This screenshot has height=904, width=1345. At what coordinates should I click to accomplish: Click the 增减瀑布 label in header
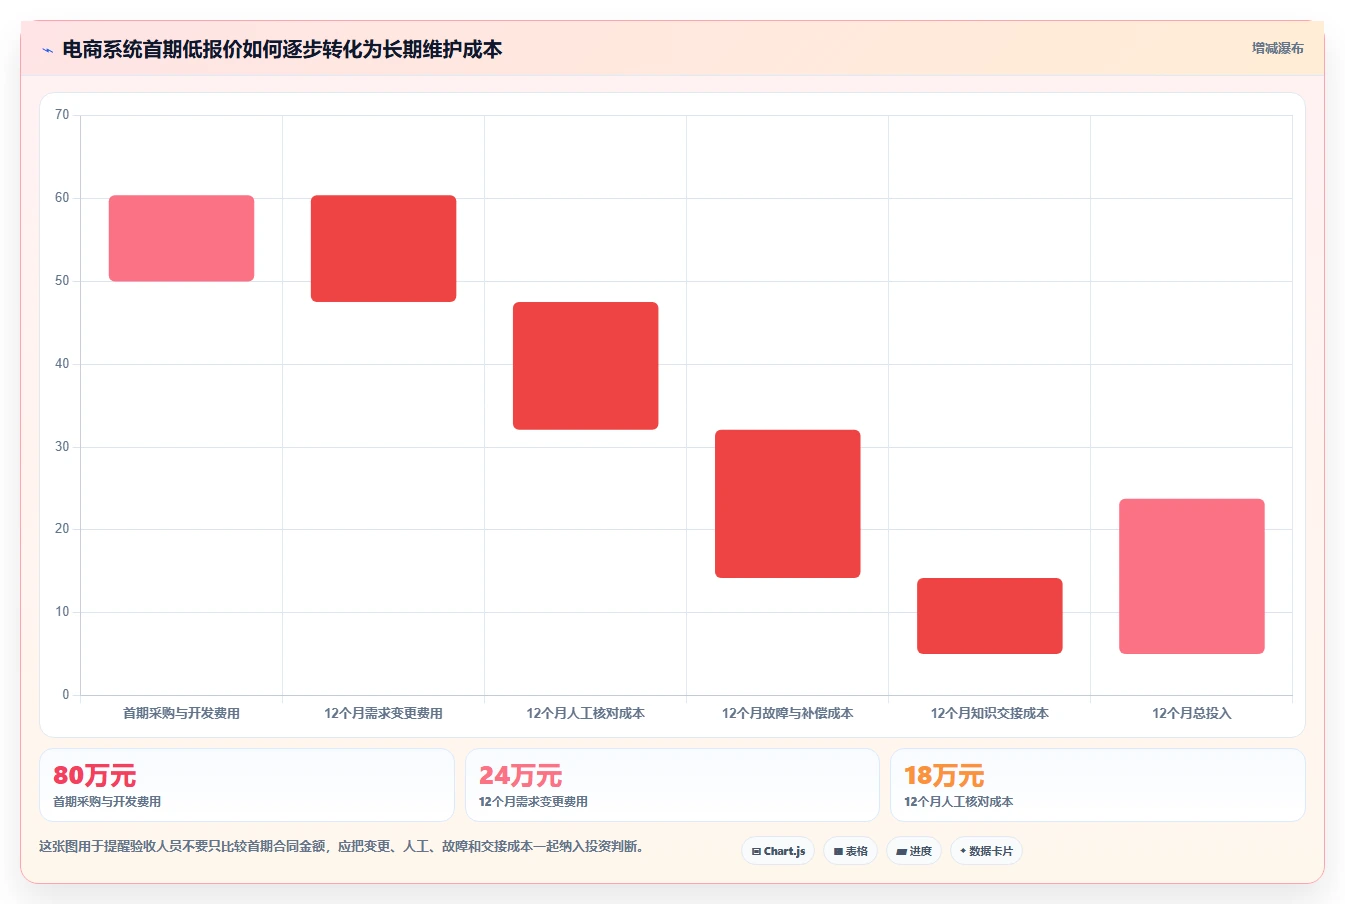[x=1277, y=48]
